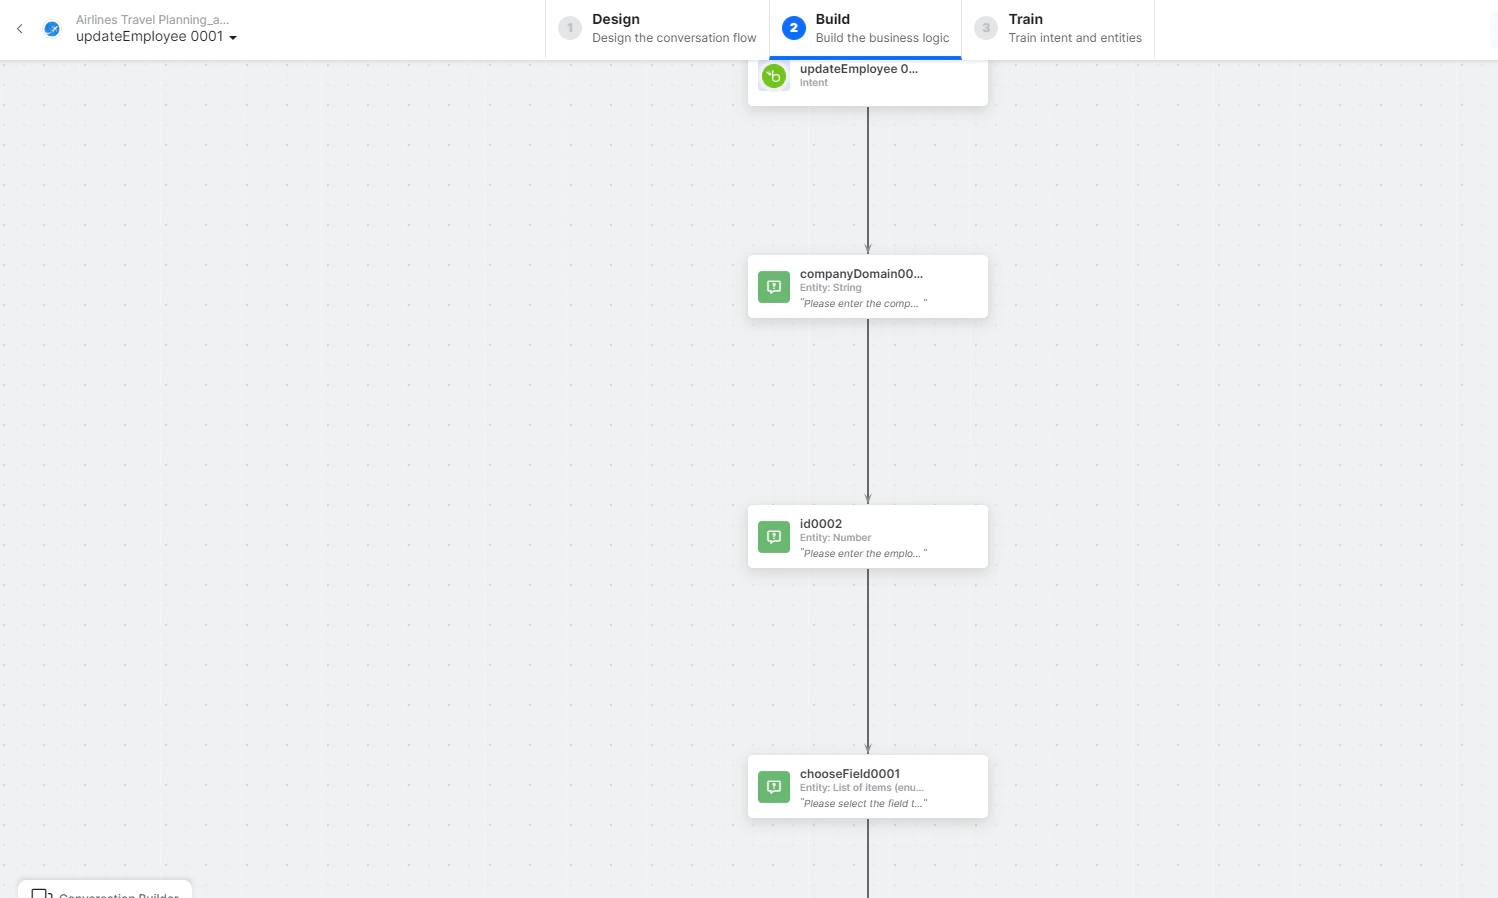1498x898 pixels.
Task: Select the companyDomain00 node card
Action: point(867,286)
